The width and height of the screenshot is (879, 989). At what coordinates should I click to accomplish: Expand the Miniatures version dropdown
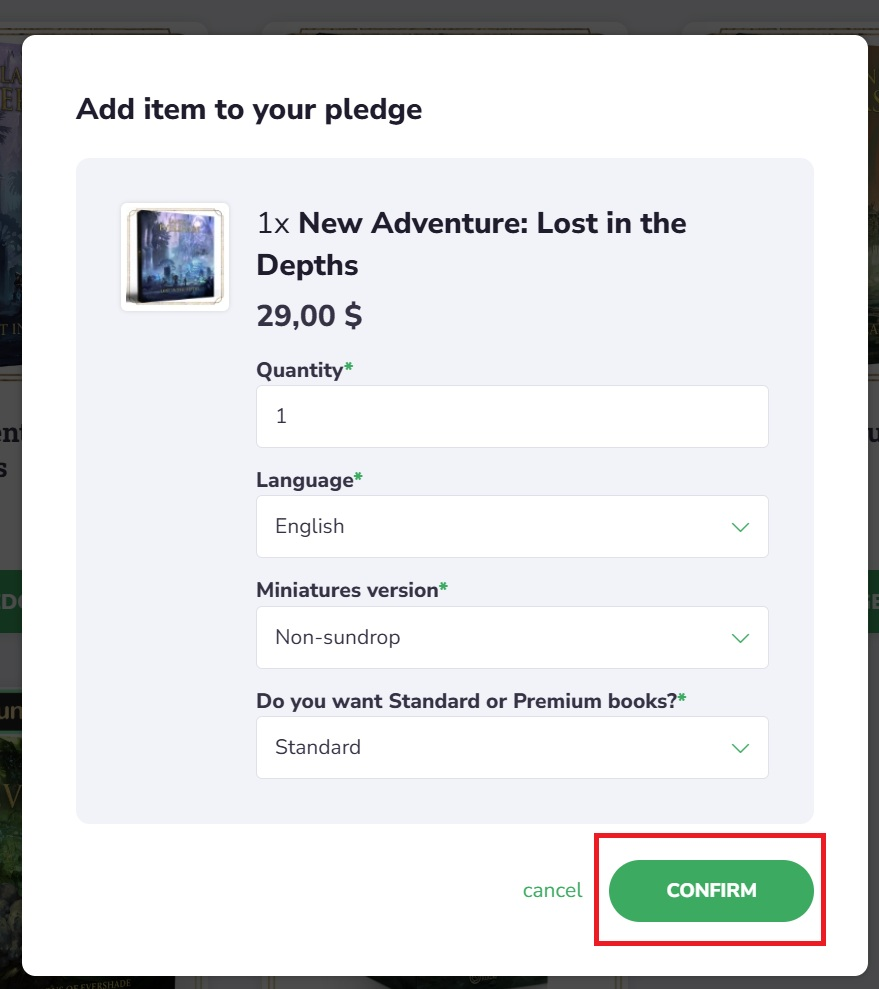pyautogui.click(x=512, y=637)
